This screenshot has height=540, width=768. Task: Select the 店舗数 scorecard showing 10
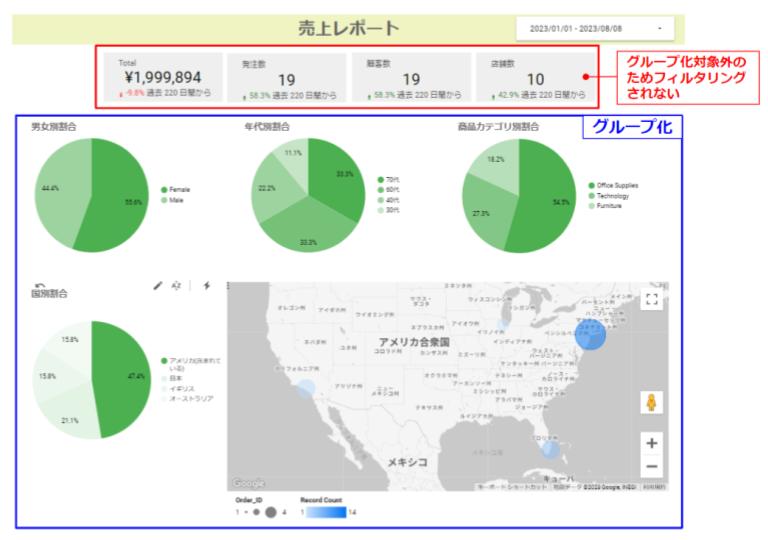(x=535, y=77)
